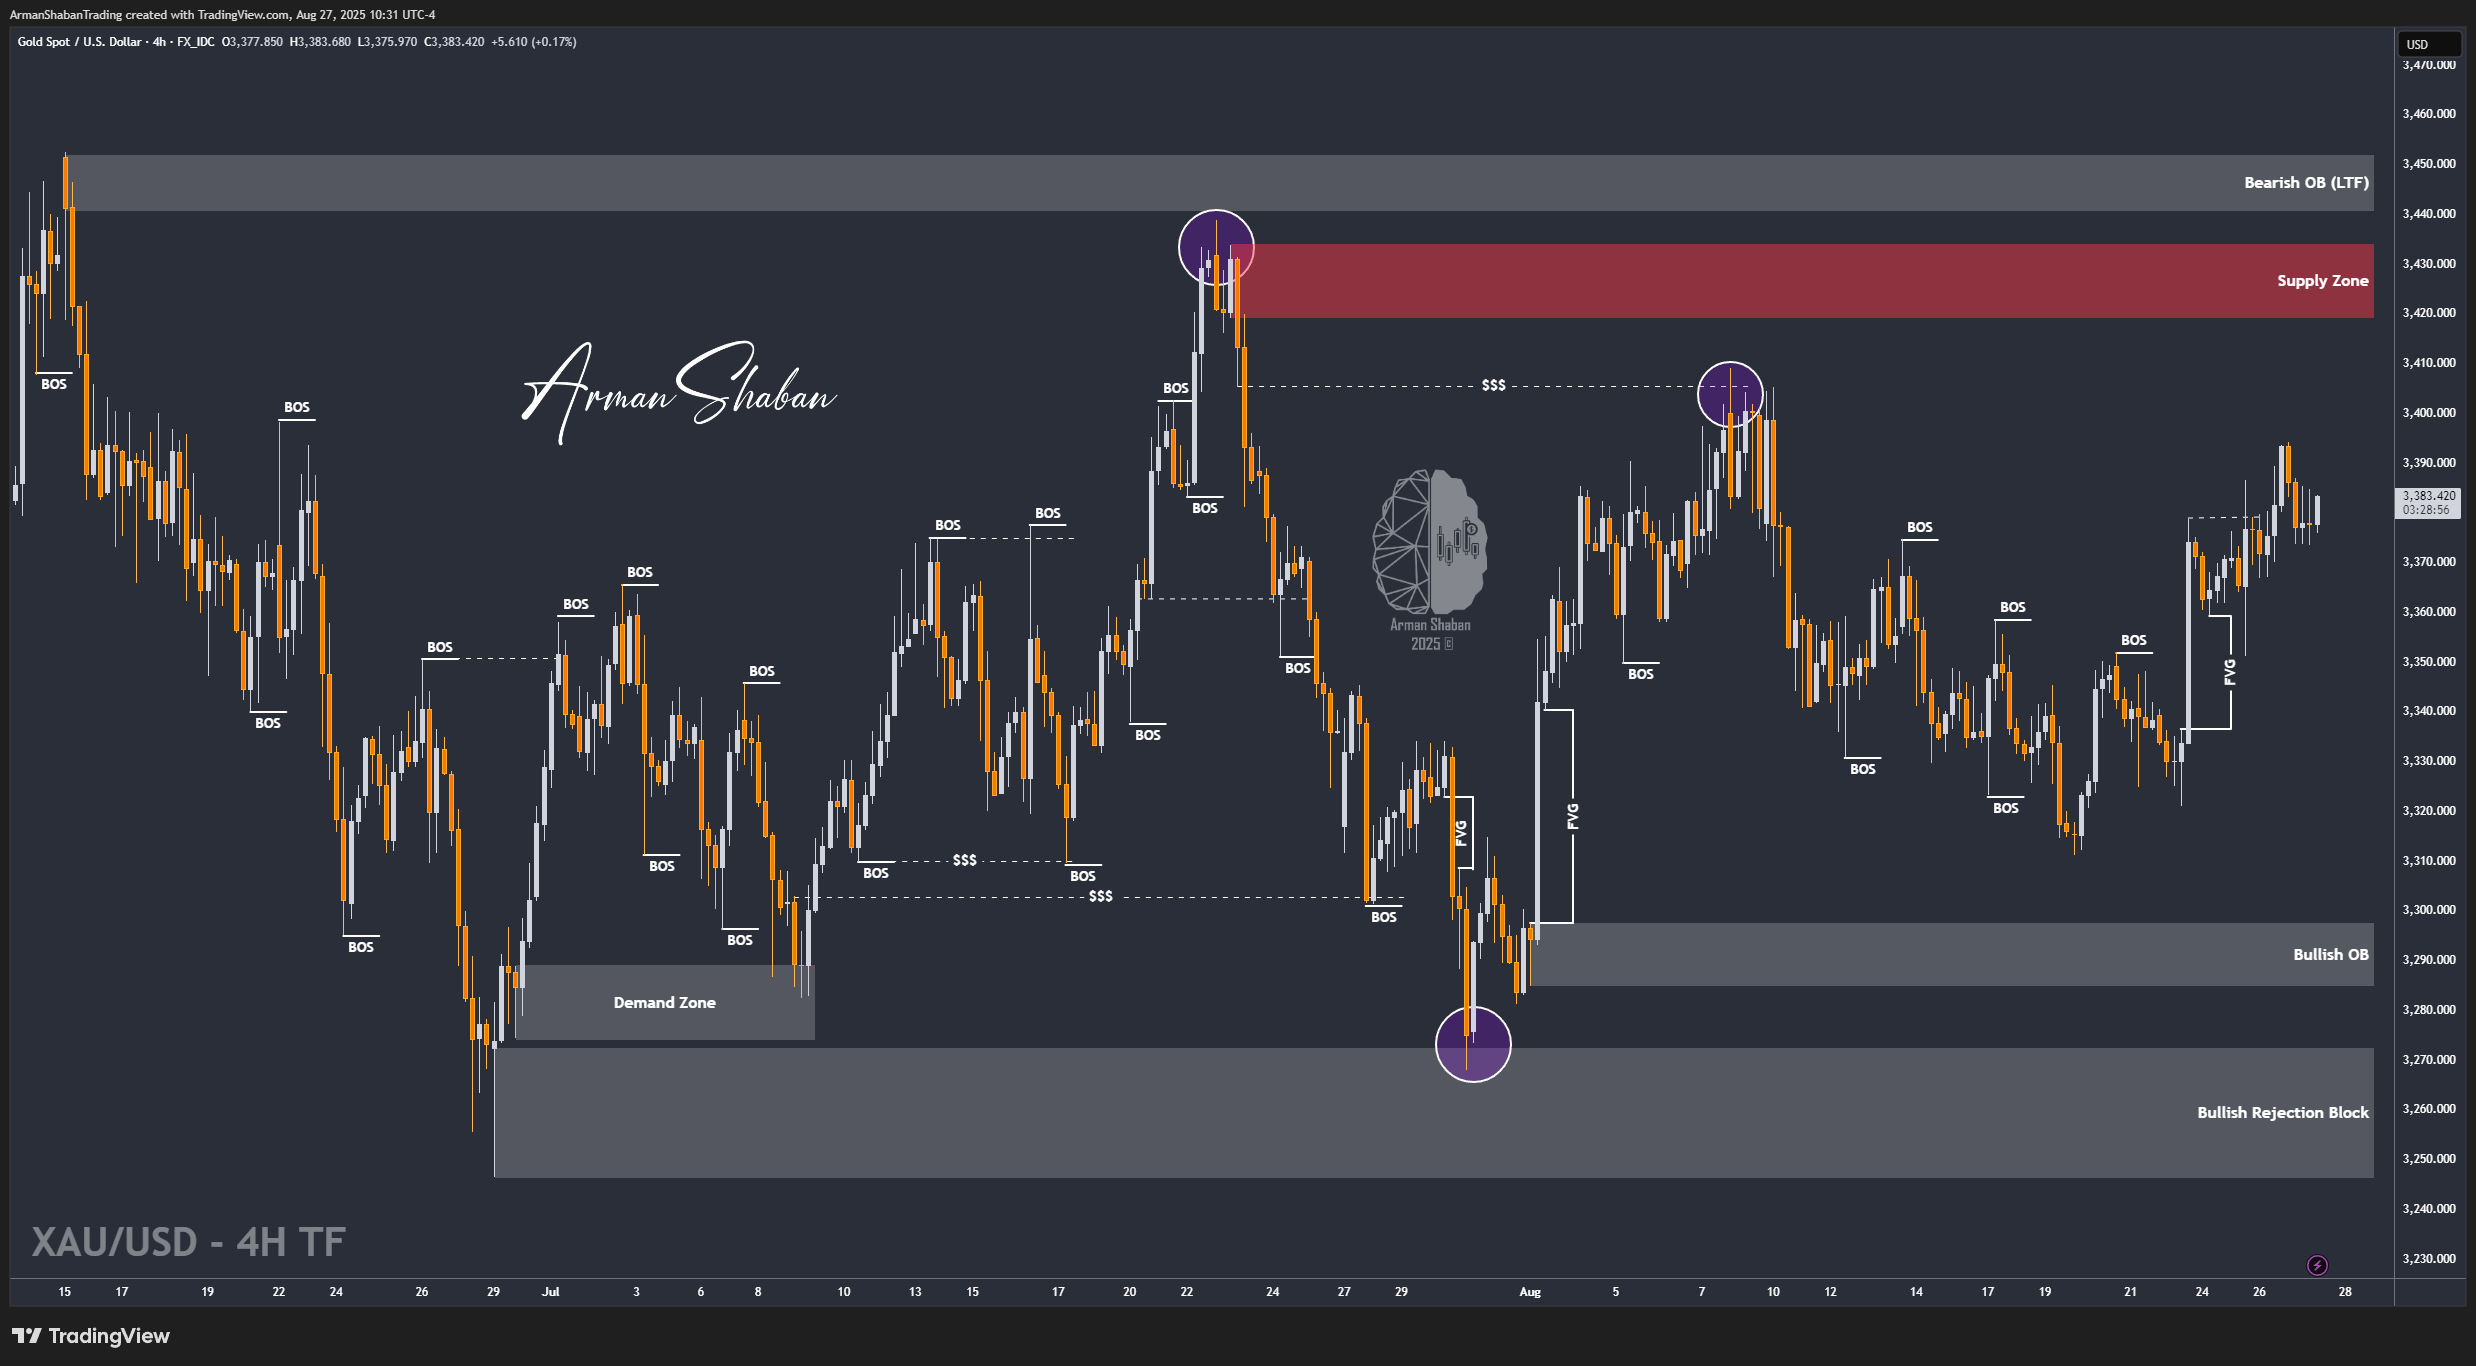Click the 3,310.000 price scale label
The height and width of the screenshot is (1366, 2476).
[2429, 861]
